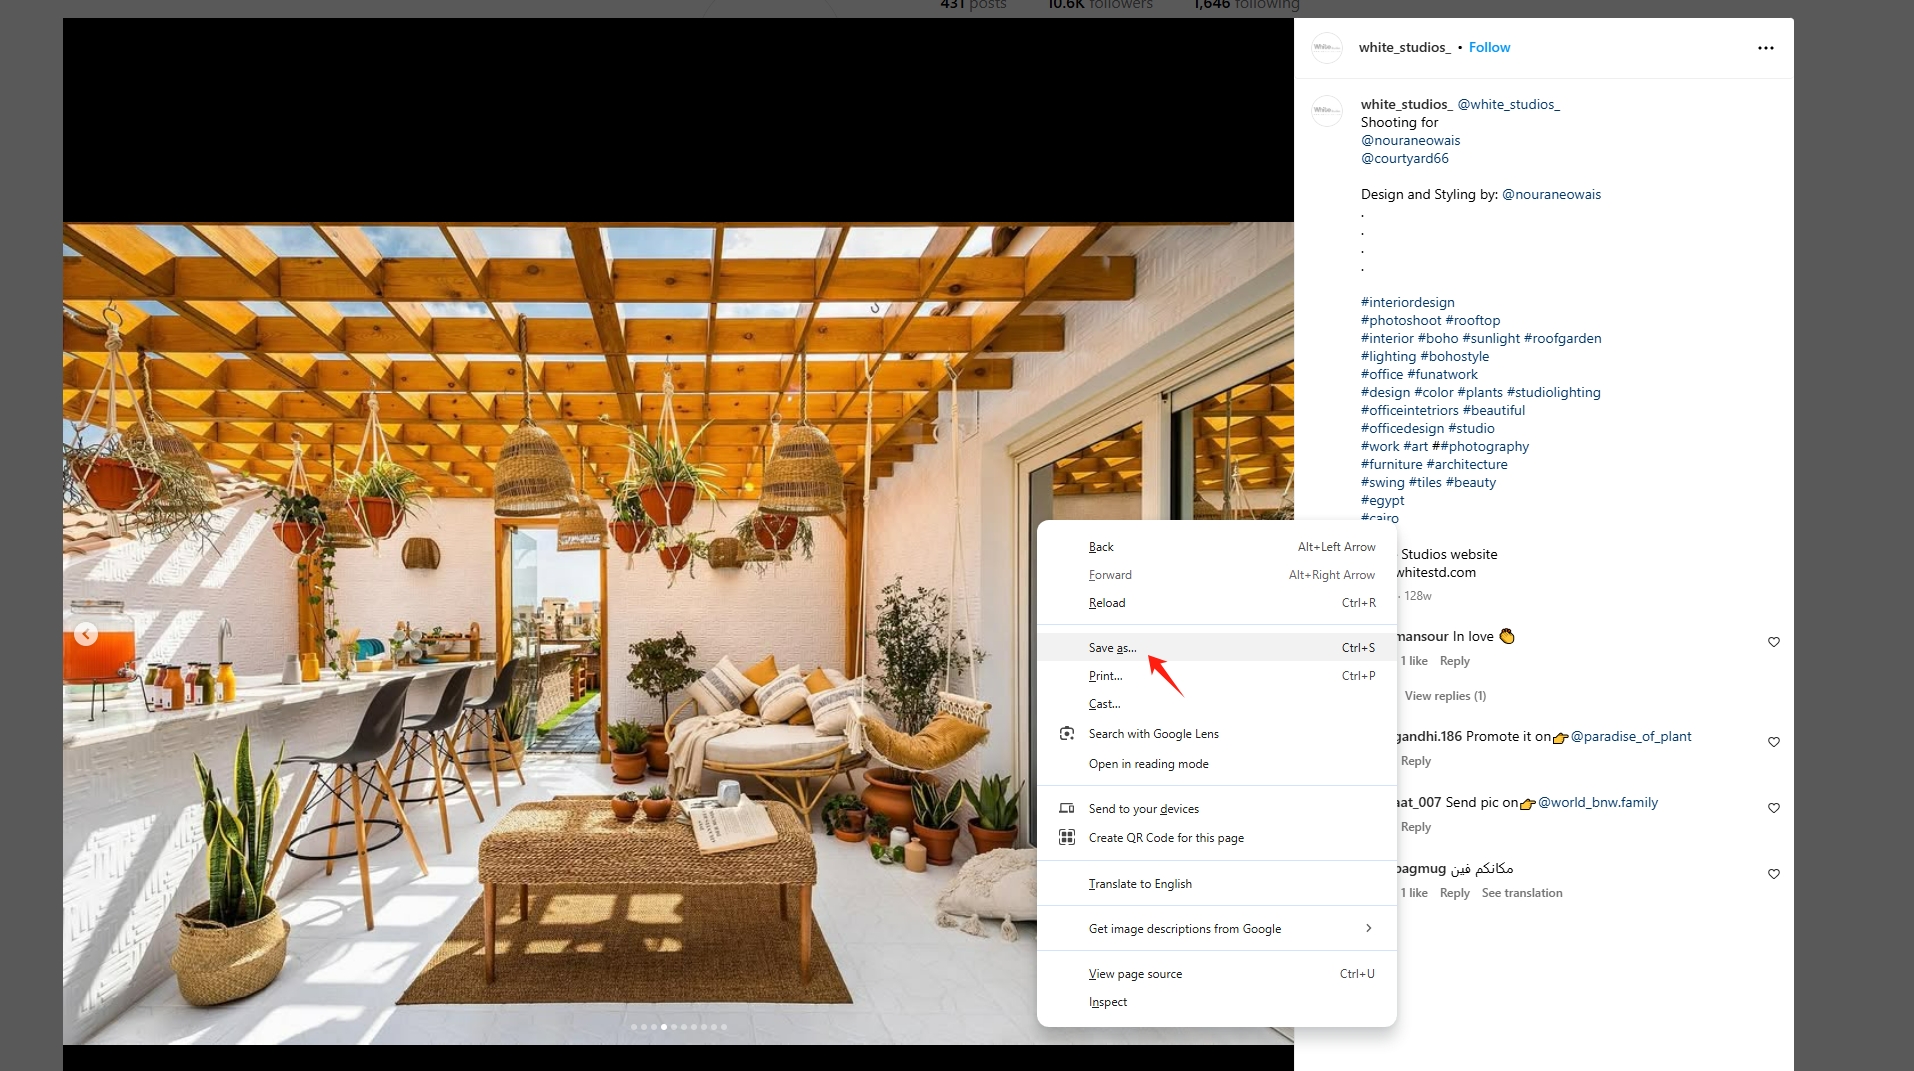Open the @world_bnw.family mention
This screenshot has height=1071, width=1914.
1597,802
